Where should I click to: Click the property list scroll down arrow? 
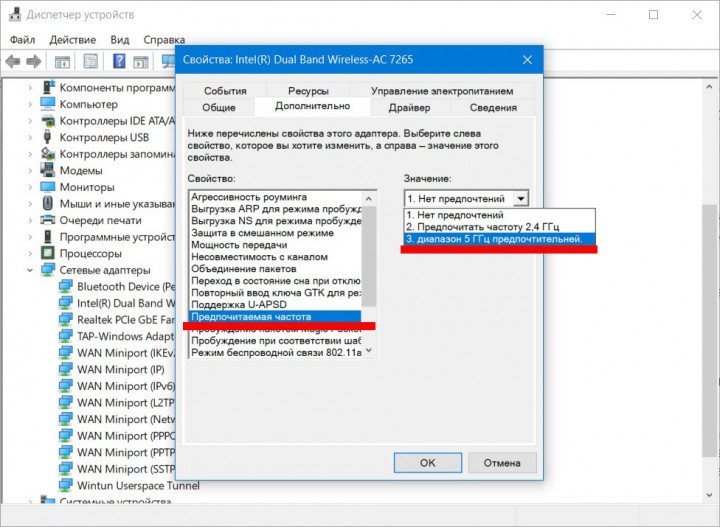[x=369, y=351]
